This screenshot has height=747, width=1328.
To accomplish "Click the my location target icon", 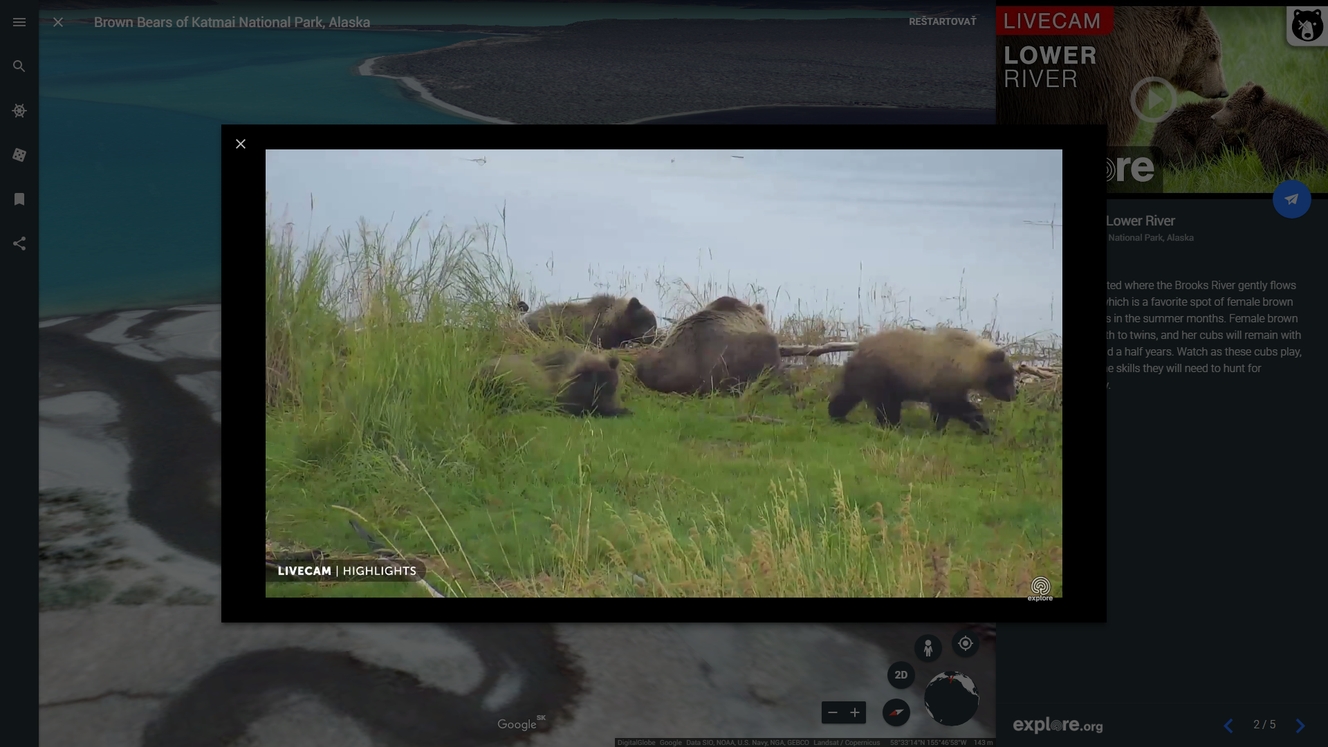I will [965, 644].
